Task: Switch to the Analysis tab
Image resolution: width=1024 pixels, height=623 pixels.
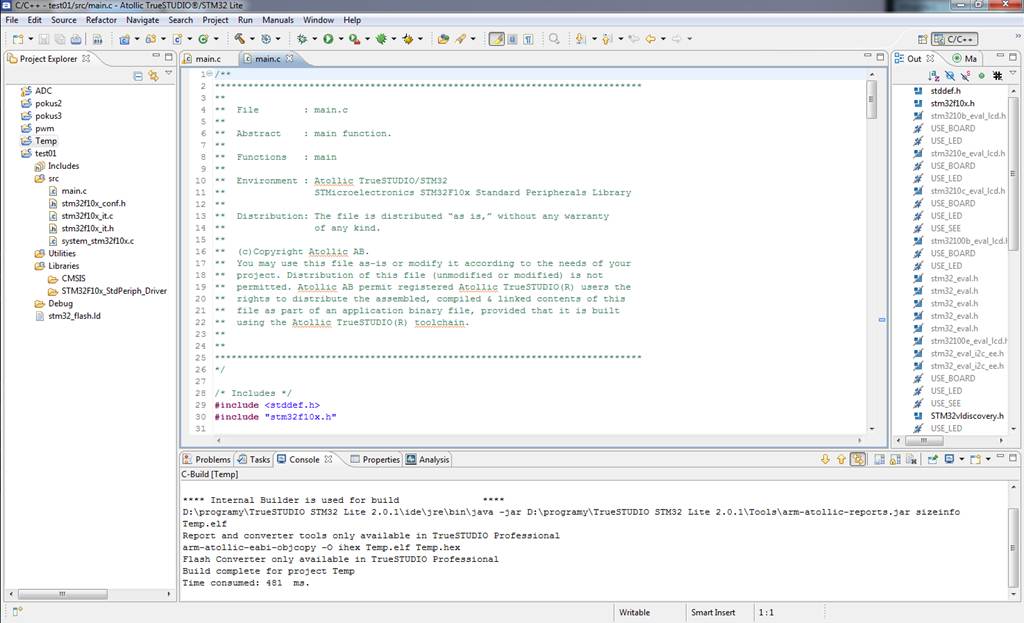Action: pyautogui.click(x=428, y=460)
